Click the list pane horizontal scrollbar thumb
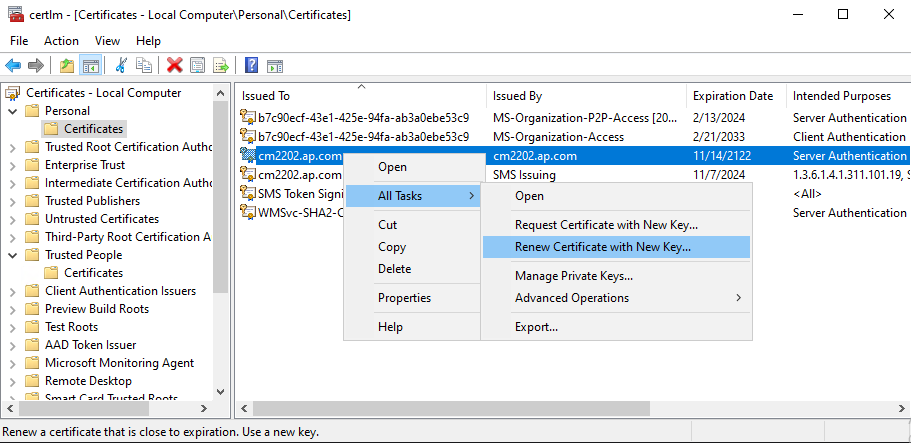 coord(451,409)
